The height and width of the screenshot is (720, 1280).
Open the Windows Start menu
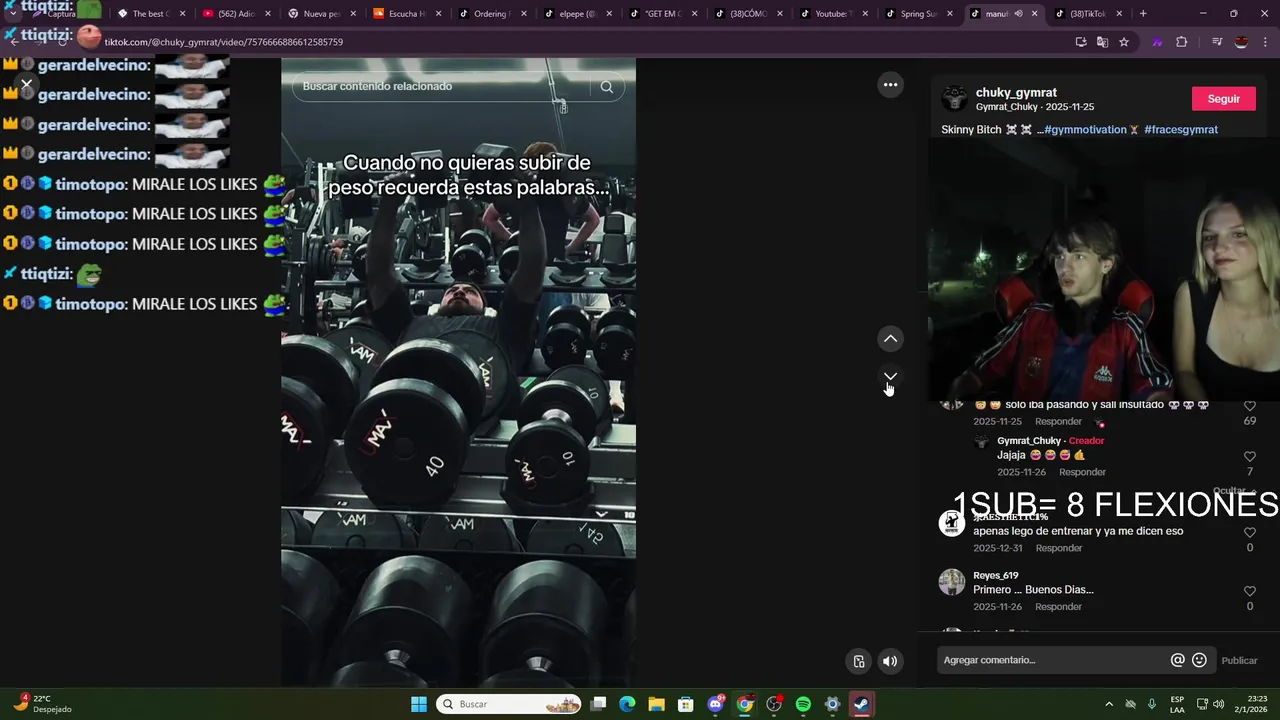(x=419, y=704)
